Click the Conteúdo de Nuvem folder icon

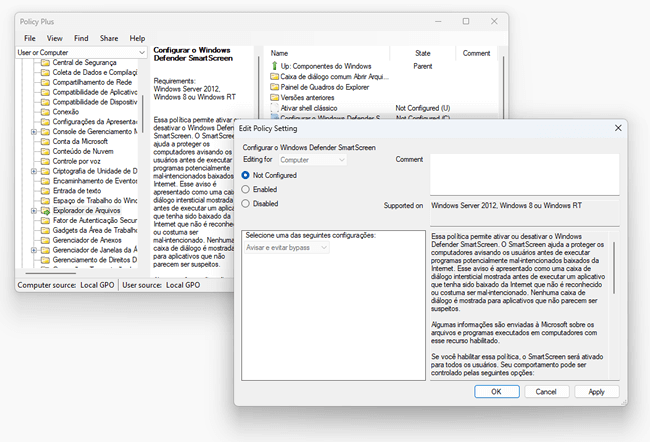click(x=46, y=151)
